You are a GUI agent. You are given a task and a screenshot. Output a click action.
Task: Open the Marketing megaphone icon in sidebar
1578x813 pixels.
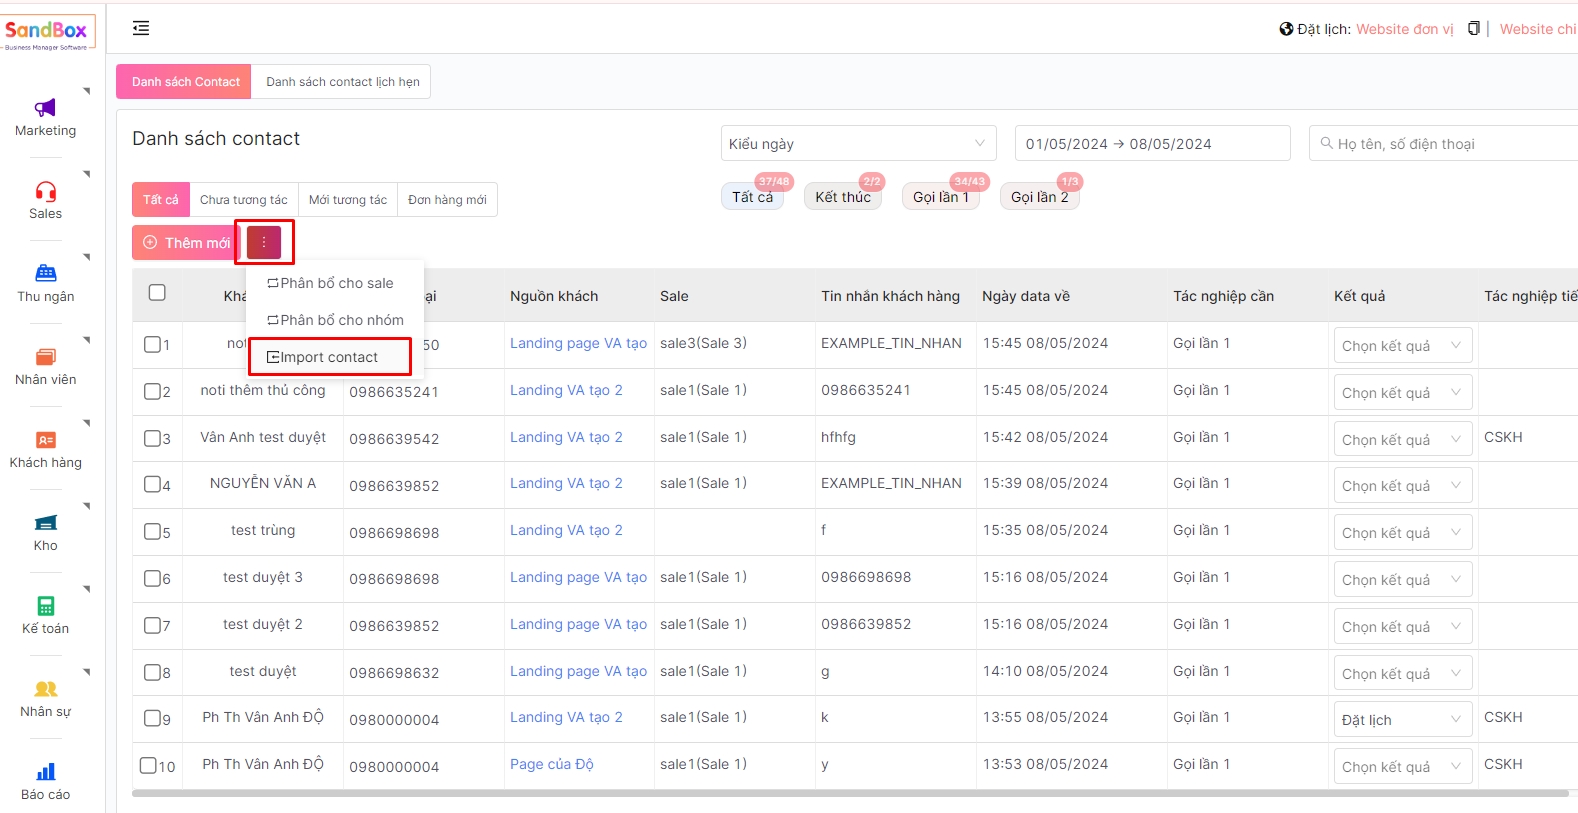click(x=45, y=109)
